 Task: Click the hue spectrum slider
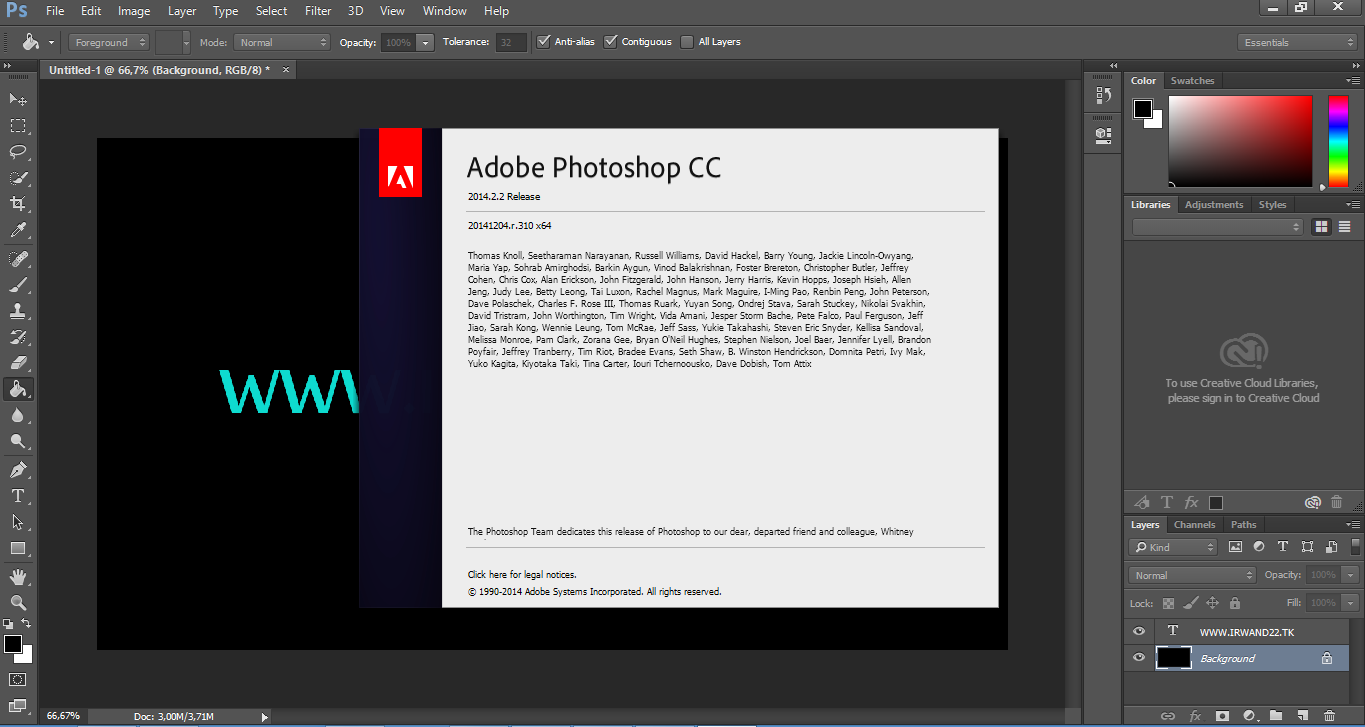click(x=1338, y=141)
